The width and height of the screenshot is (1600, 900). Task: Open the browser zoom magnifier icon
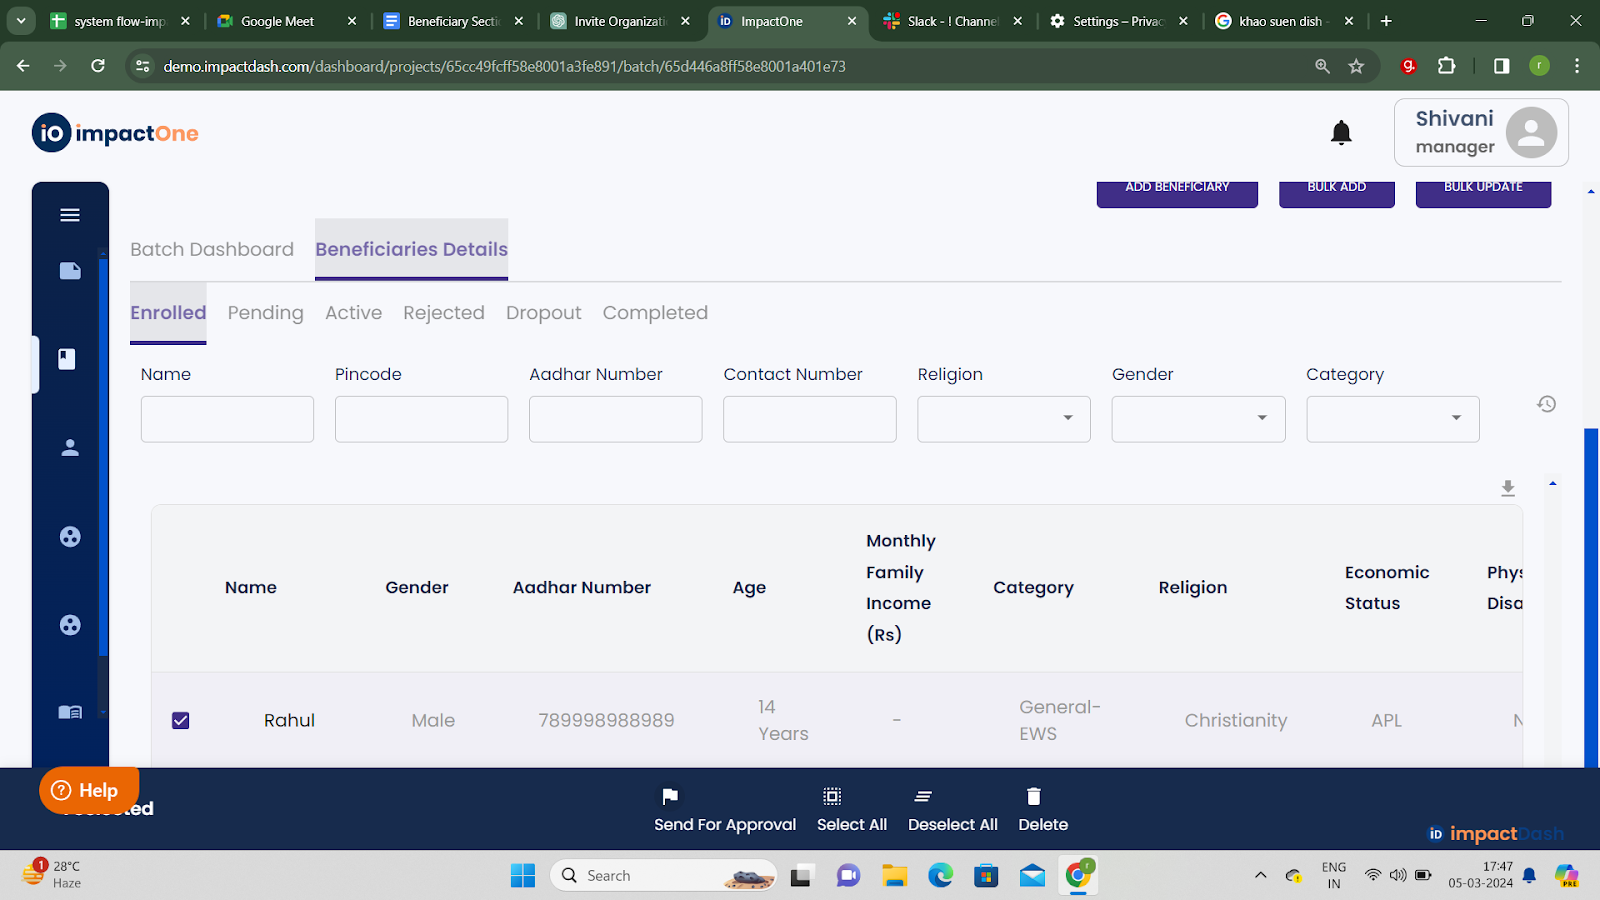(1322, 66)
